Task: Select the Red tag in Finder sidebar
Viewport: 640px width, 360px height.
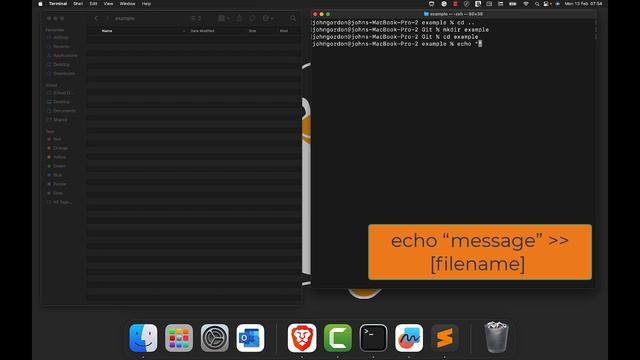Action: click(57, 139)
